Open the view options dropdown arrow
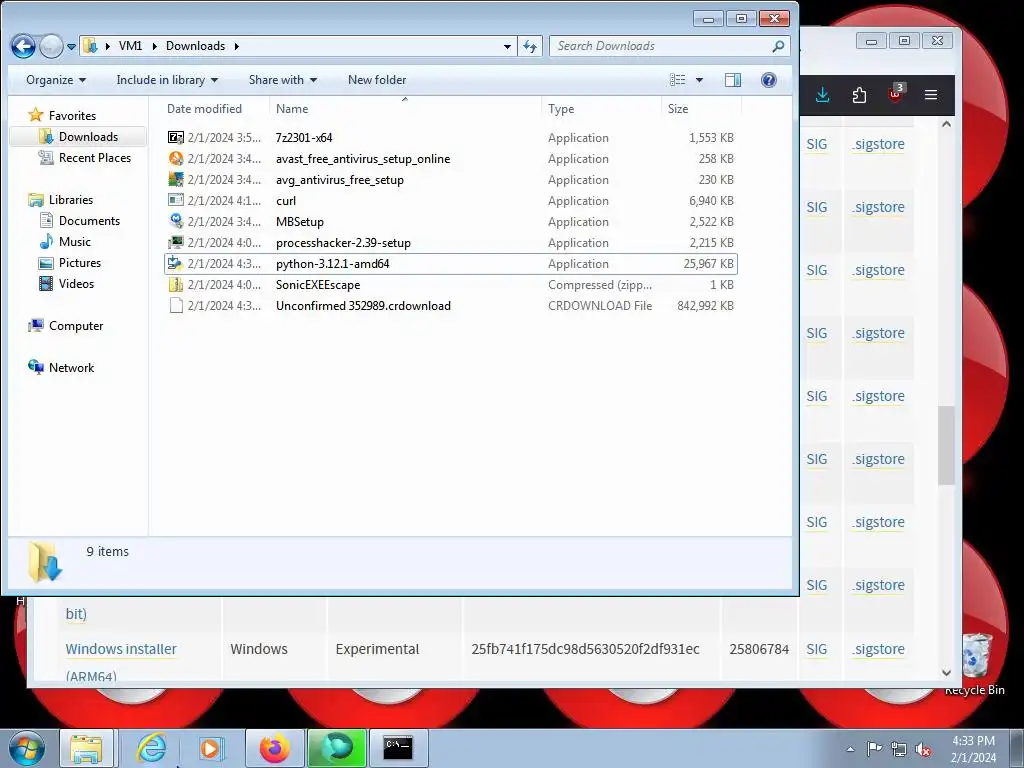 pos(699,80)
